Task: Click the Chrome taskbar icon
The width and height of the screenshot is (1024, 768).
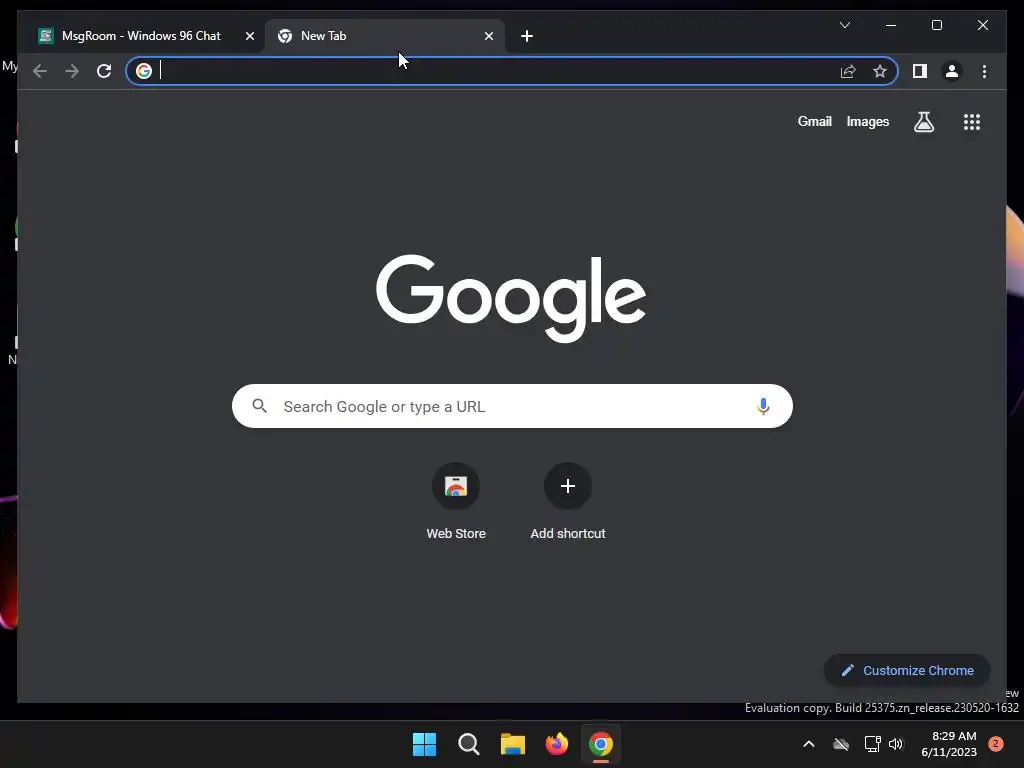Action: pyautogui.click(x=601, y=744)
